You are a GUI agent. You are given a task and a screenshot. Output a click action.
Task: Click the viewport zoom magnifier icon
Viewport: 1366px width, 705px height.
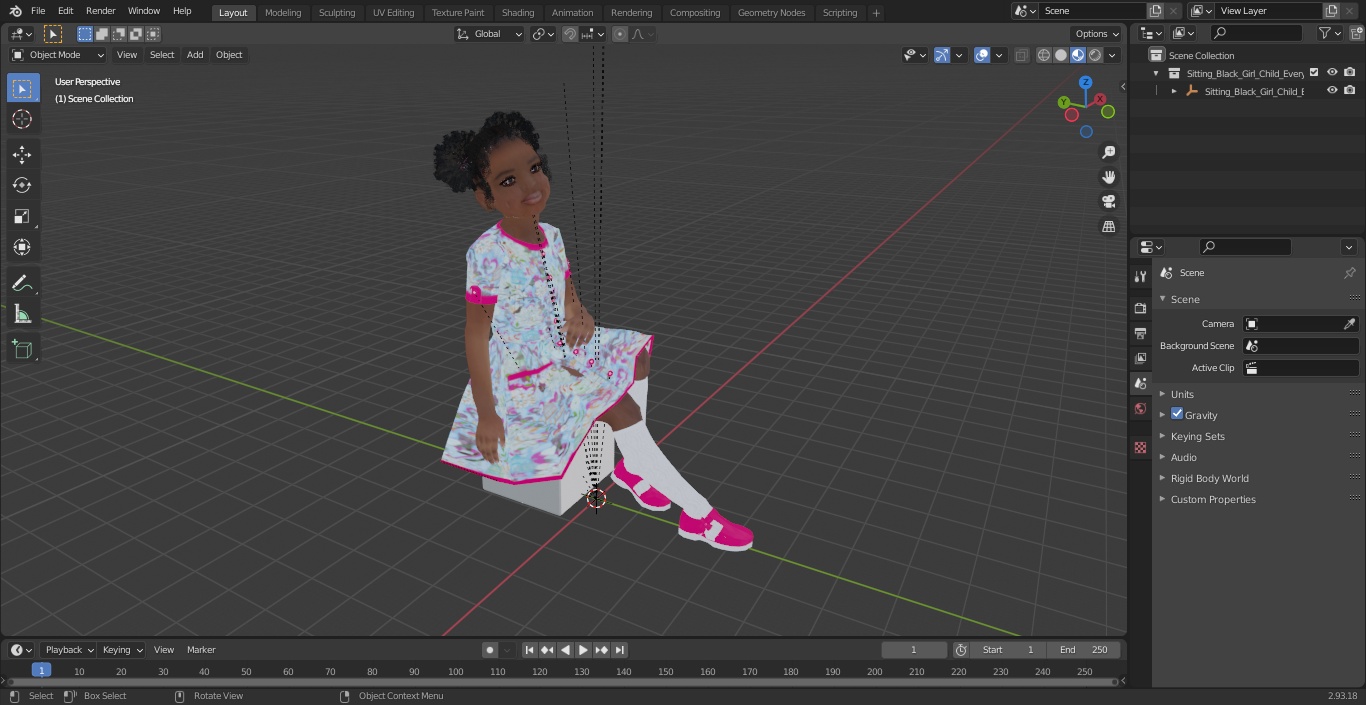1108,152
